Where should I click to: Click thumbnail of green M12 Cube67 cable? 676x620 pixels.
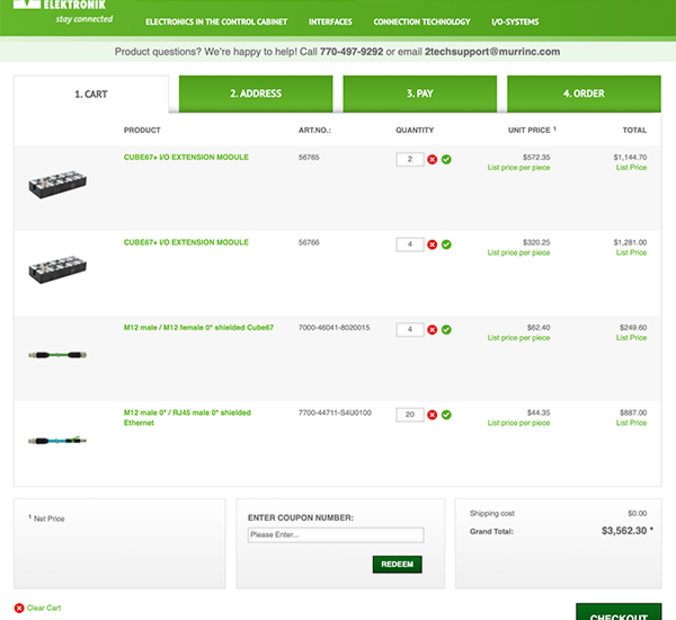click(57, 355)
